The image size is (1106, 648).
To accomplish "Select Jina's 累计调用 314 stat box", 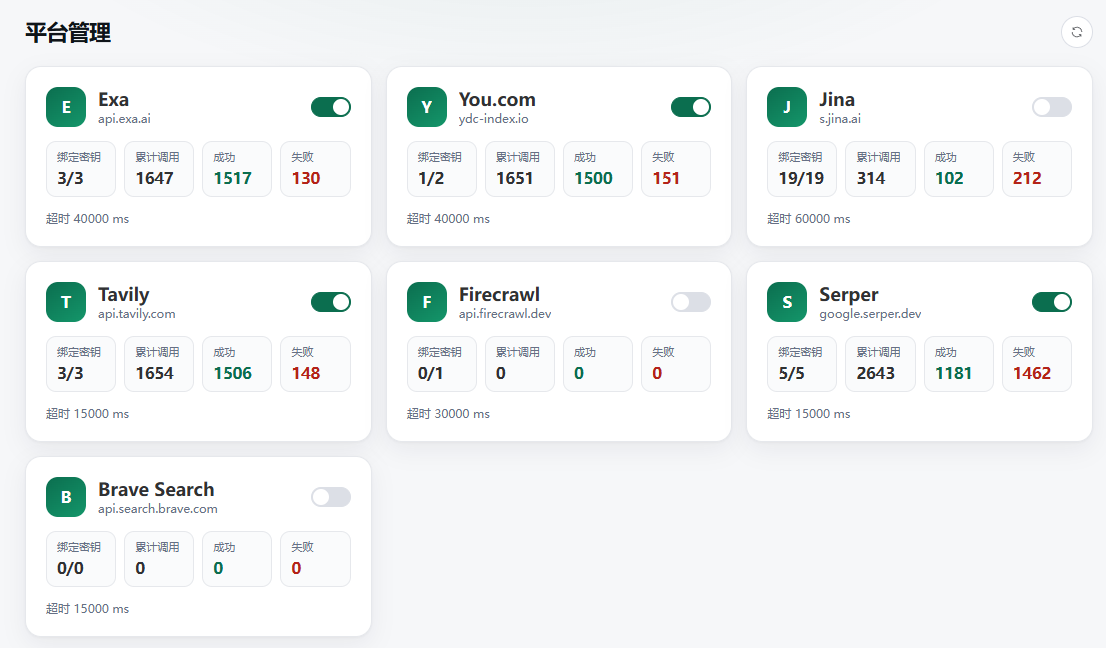I will point(880,169).
